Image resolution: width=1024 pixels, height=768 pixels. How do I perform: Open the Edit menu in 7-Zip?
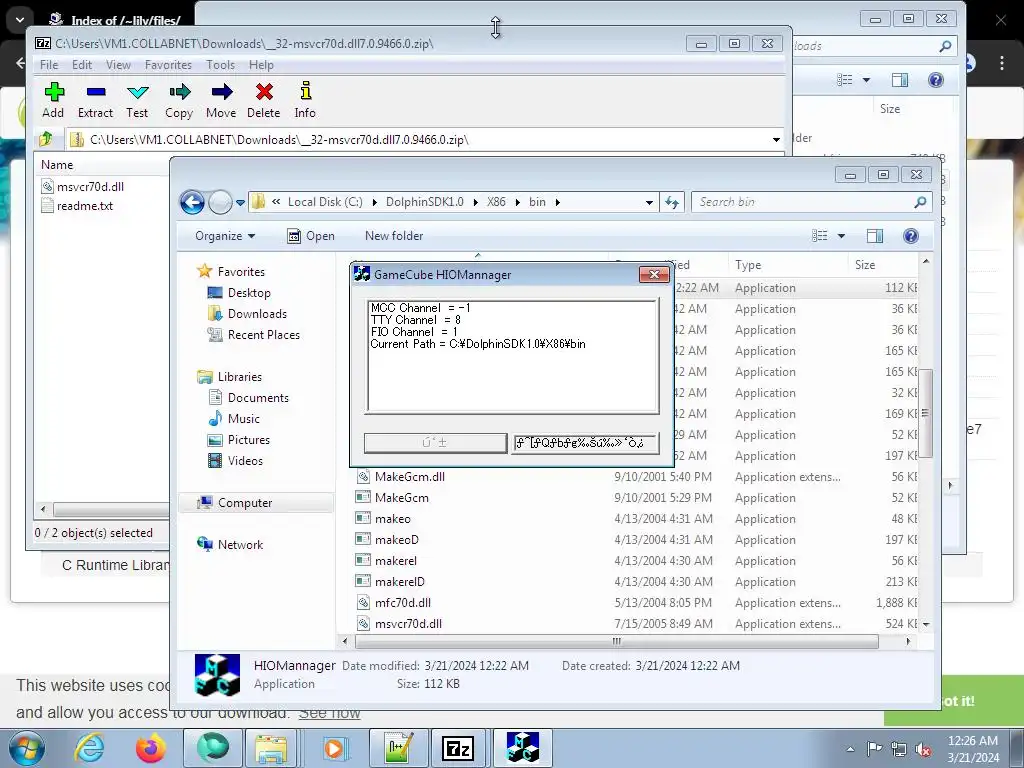[82, 65]
